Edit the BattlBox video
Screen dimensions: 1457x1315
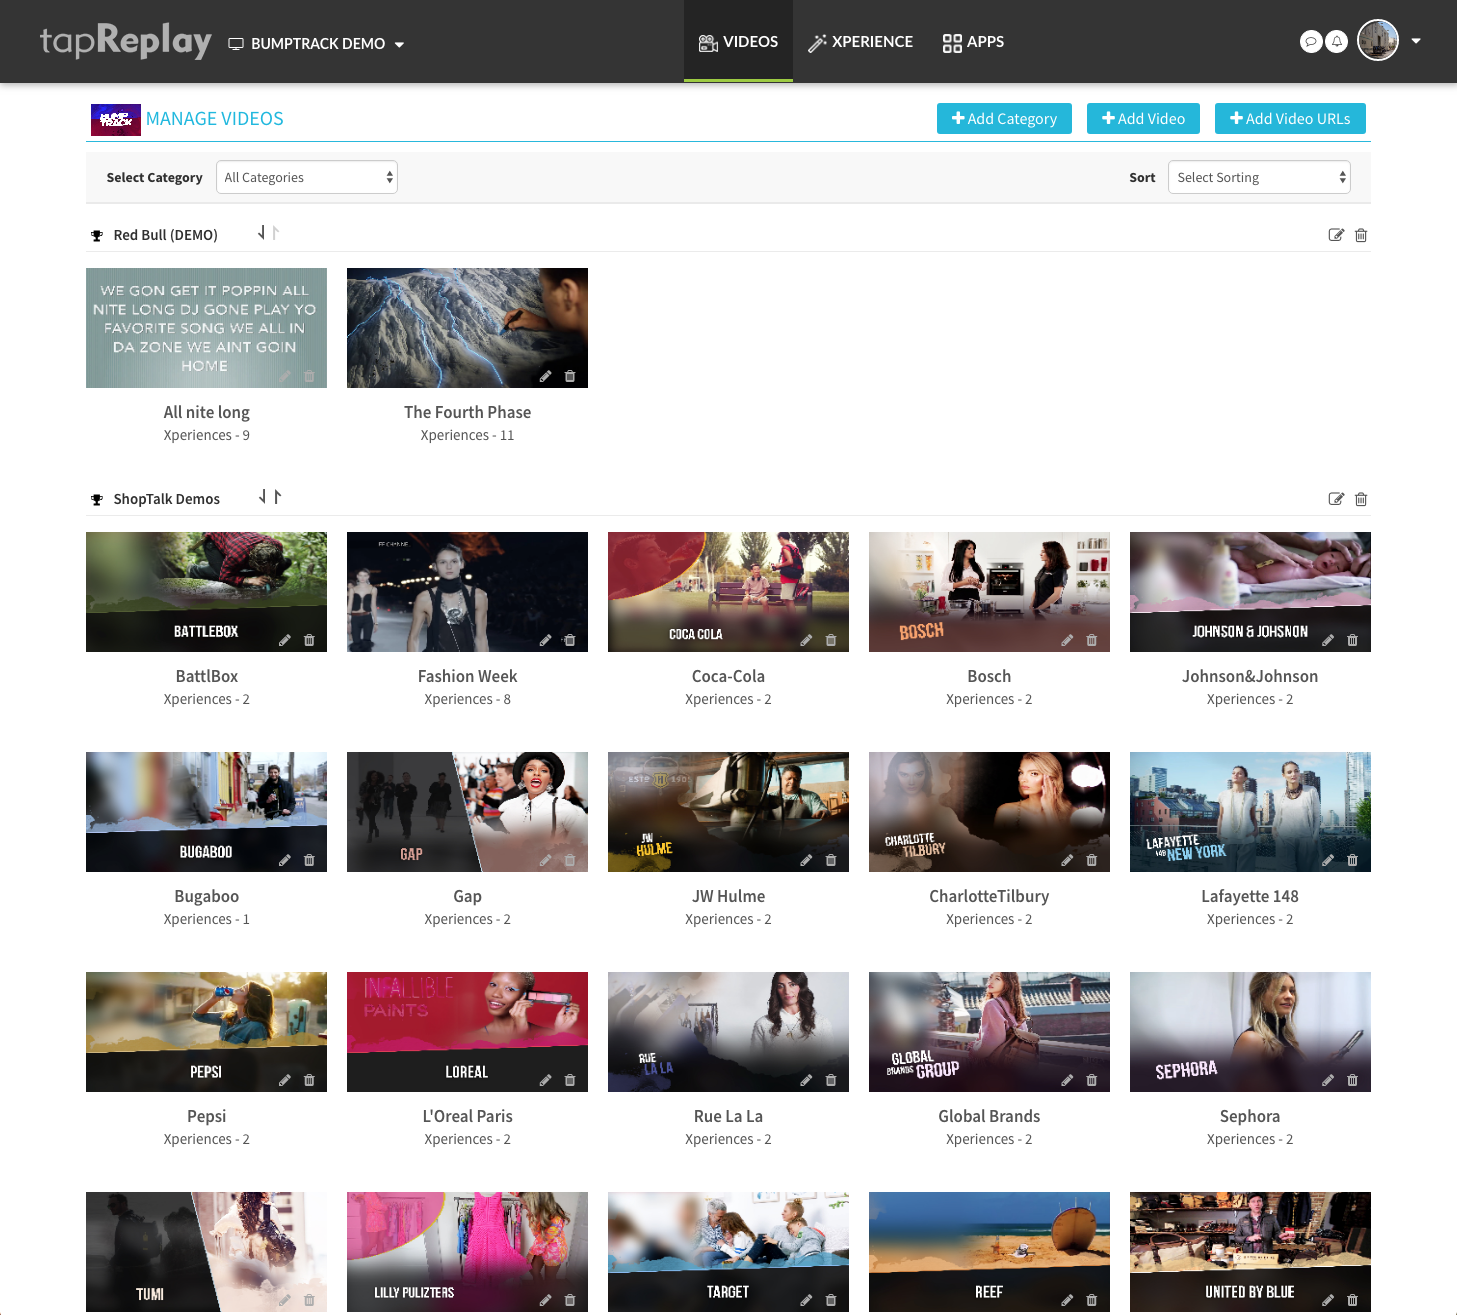[284, 640]
